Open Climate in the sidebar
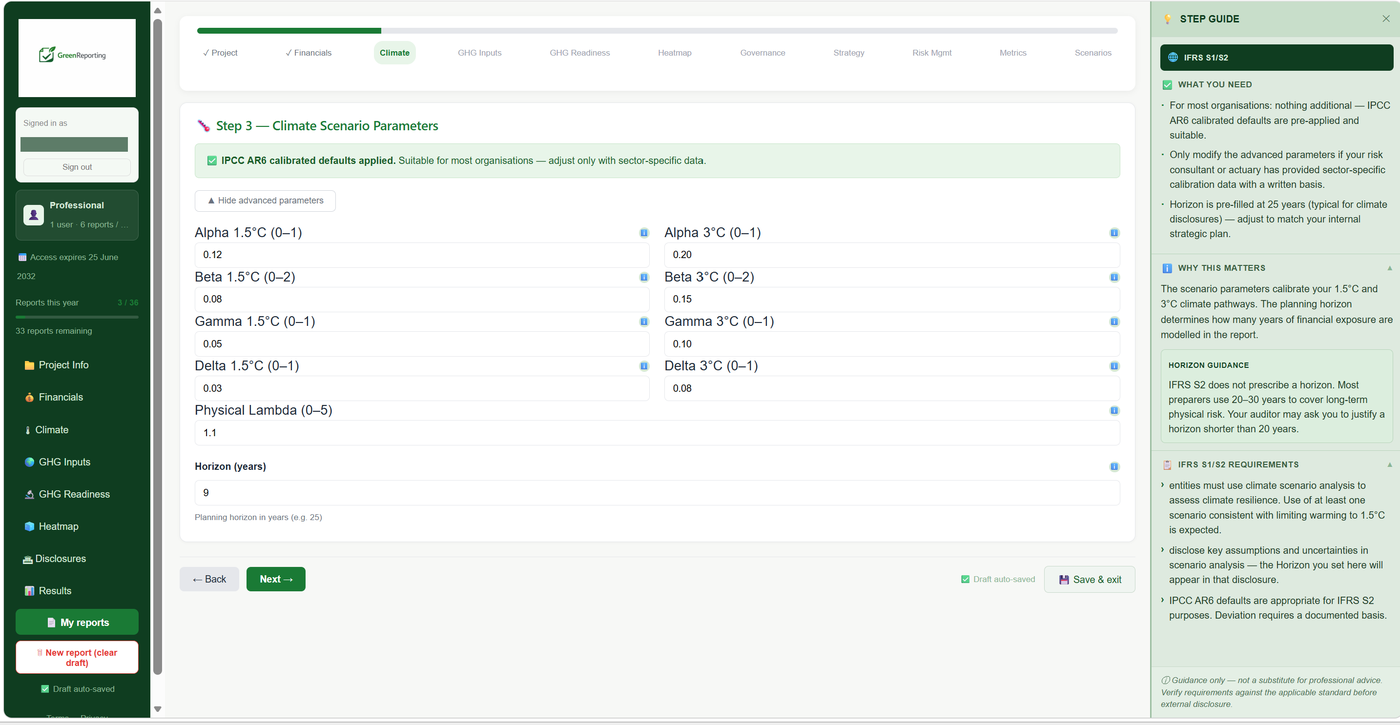This screenshot has height=725, width=1400. coord(77,430)
